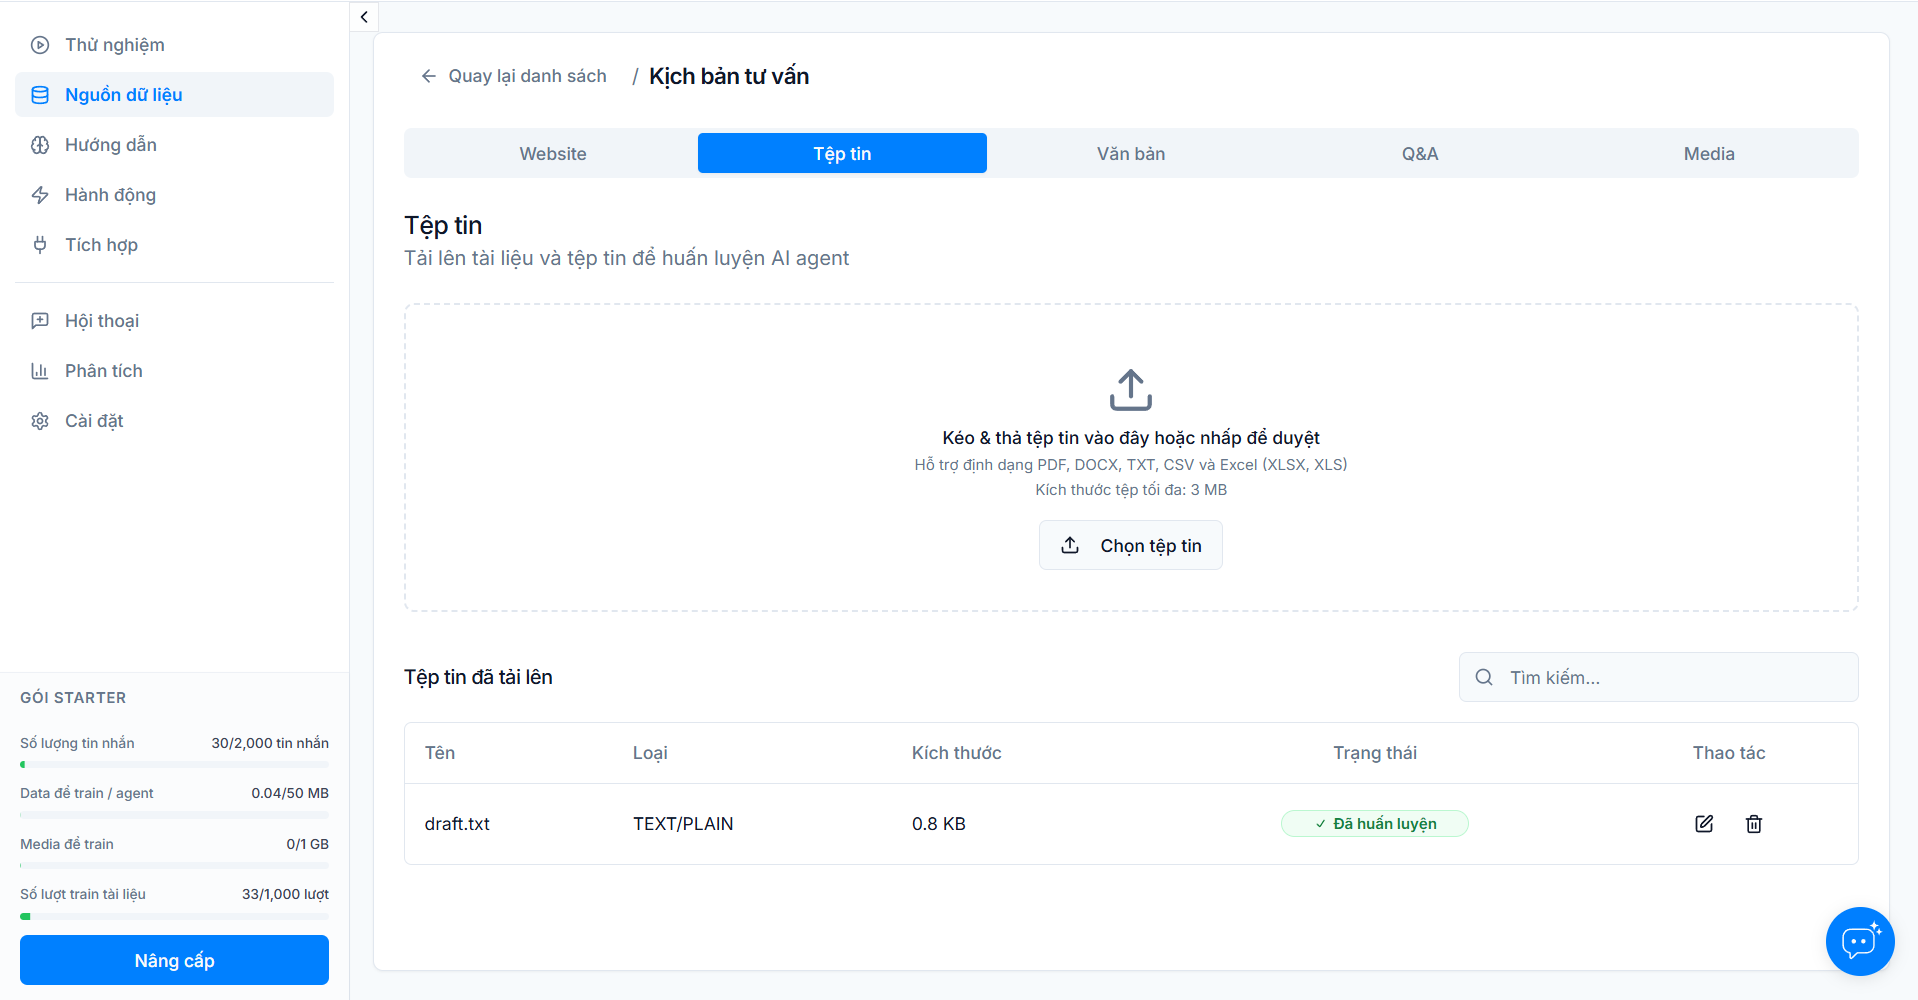Click the Nâng cấp upgrade button
This screenshot has width=1918, height=1000.
click(174, 960)
